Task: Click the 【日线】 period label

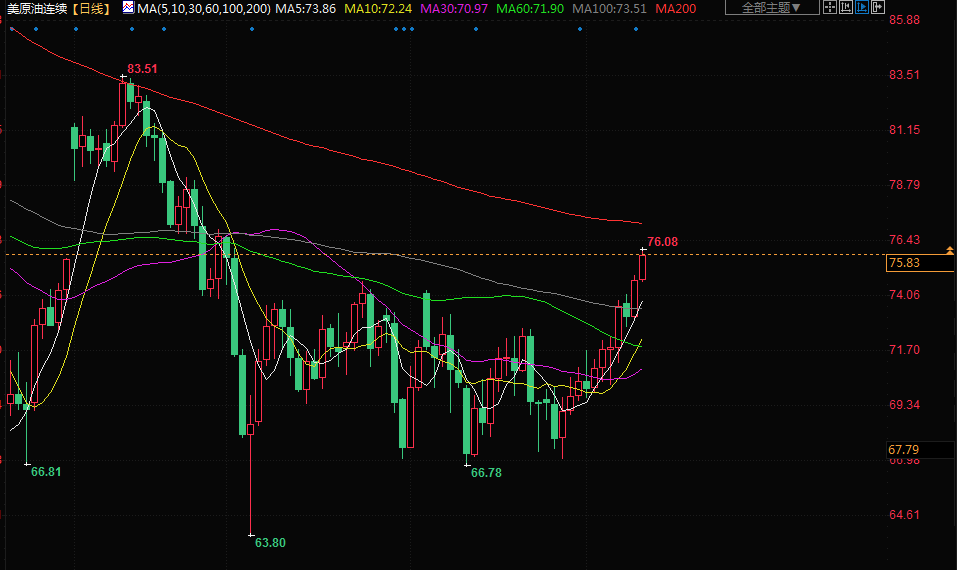Action: (x=91, y=9)
